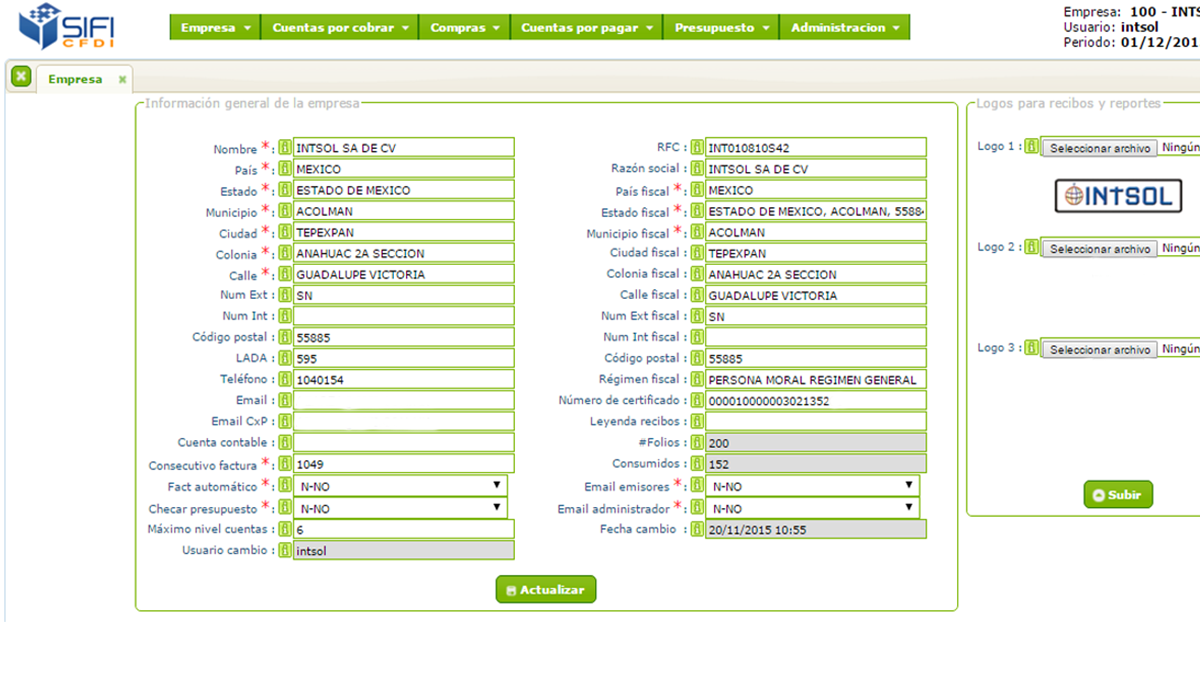The height and width of the screenshot is (700, 1200).
Task: Open the Empresa menu
Action: (x=215, y=28)
